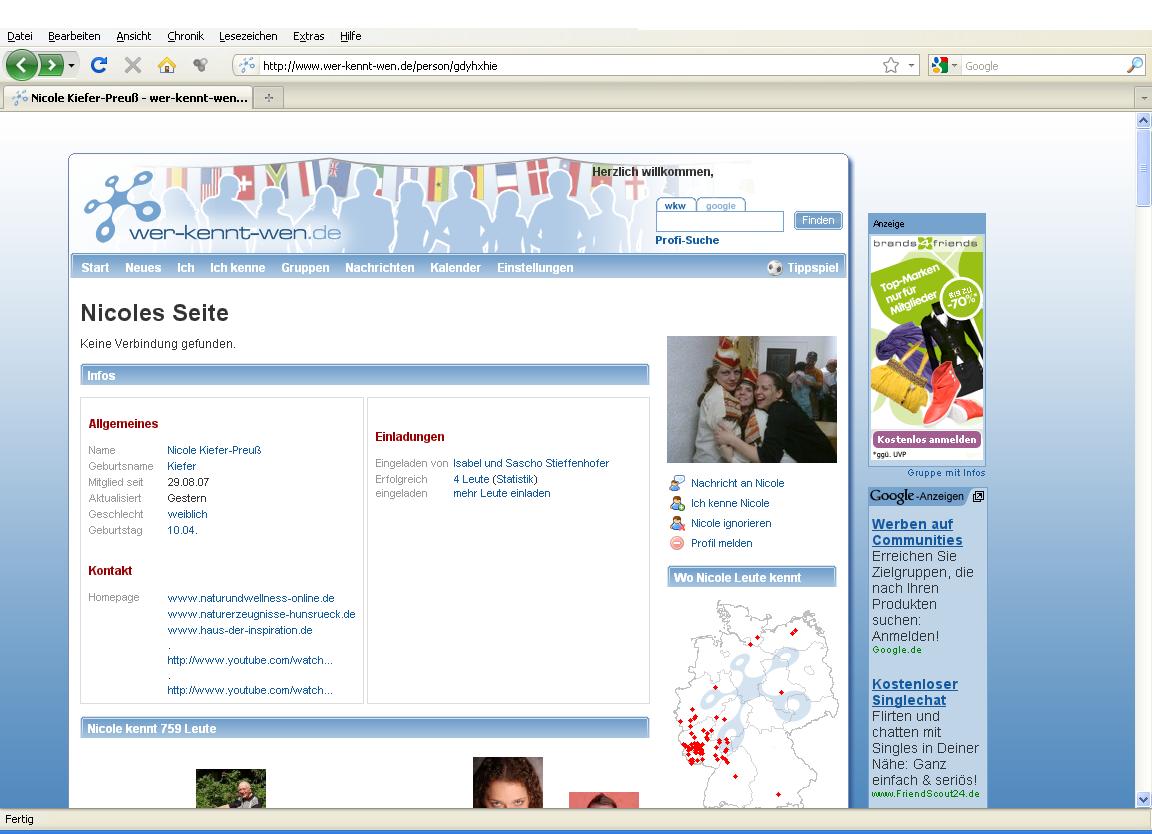Switch search to the google tab
This screenshot has width=1152, height=834.
720,206
